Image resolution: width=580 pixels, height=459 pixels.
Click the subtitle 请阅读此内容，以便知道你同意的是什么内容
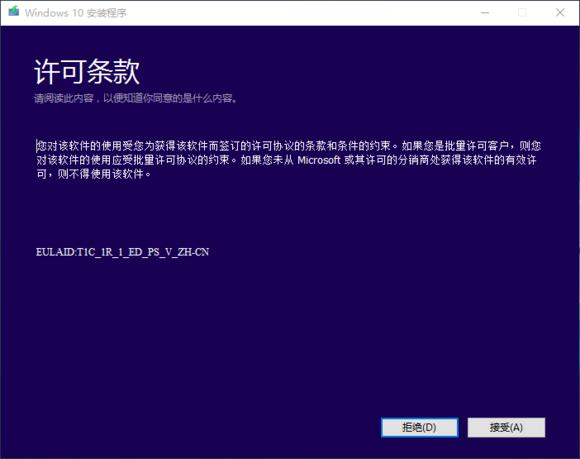pyautogui.click(x=136, y=98)
